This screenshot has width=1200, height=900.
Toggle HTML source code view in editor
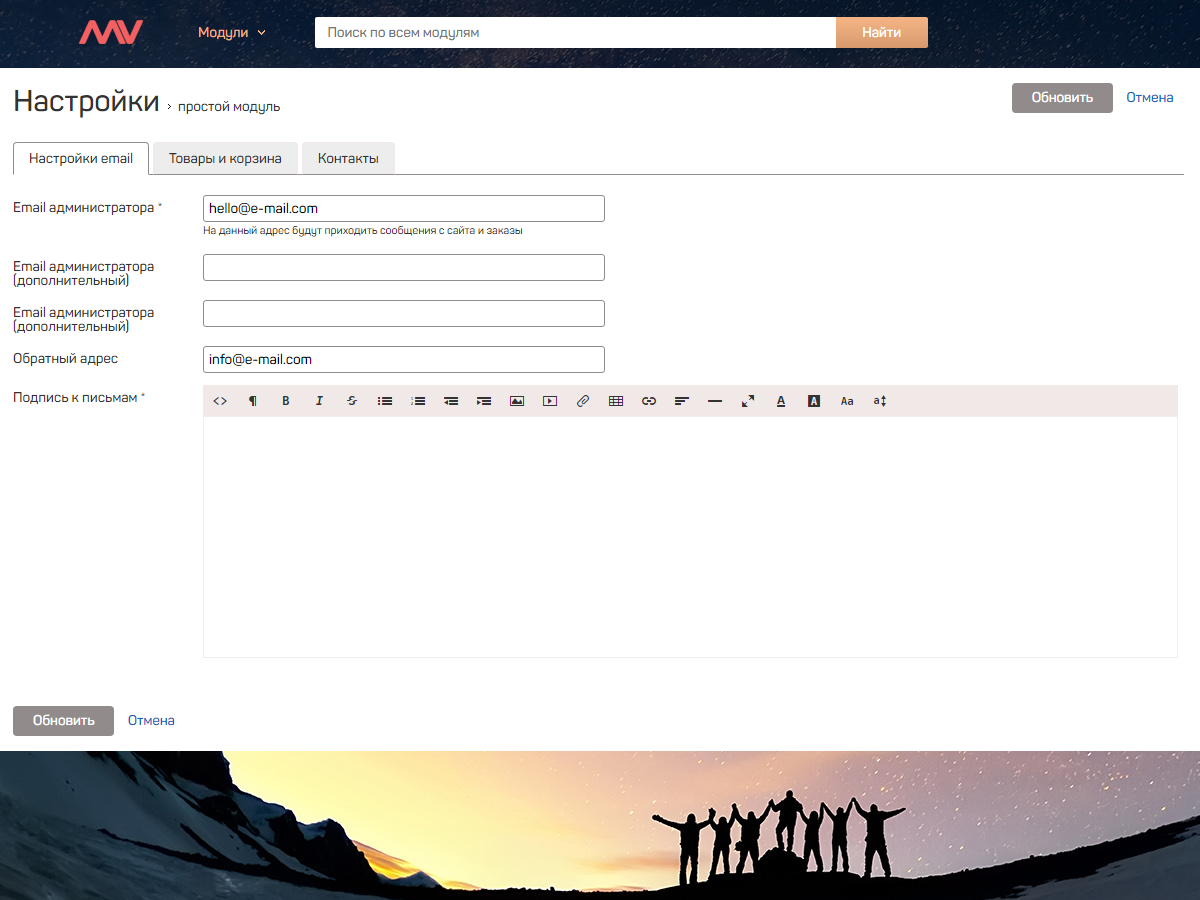(x=220, y=401)
